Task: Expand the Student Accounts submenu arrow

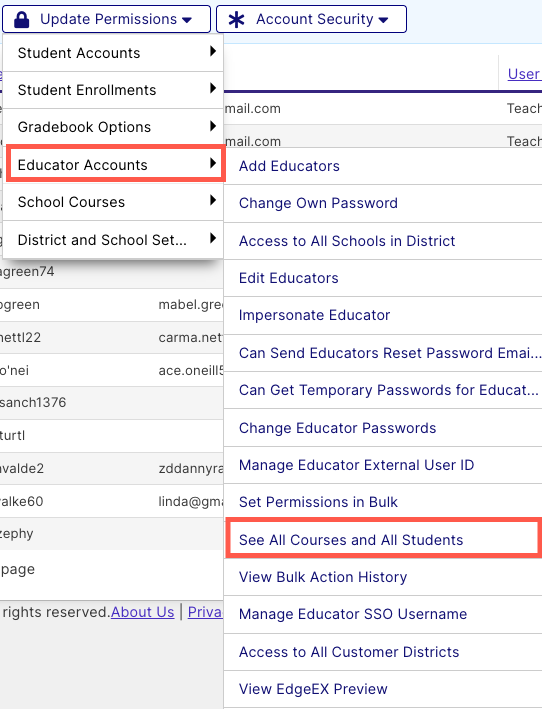Action: pos(213,52)
